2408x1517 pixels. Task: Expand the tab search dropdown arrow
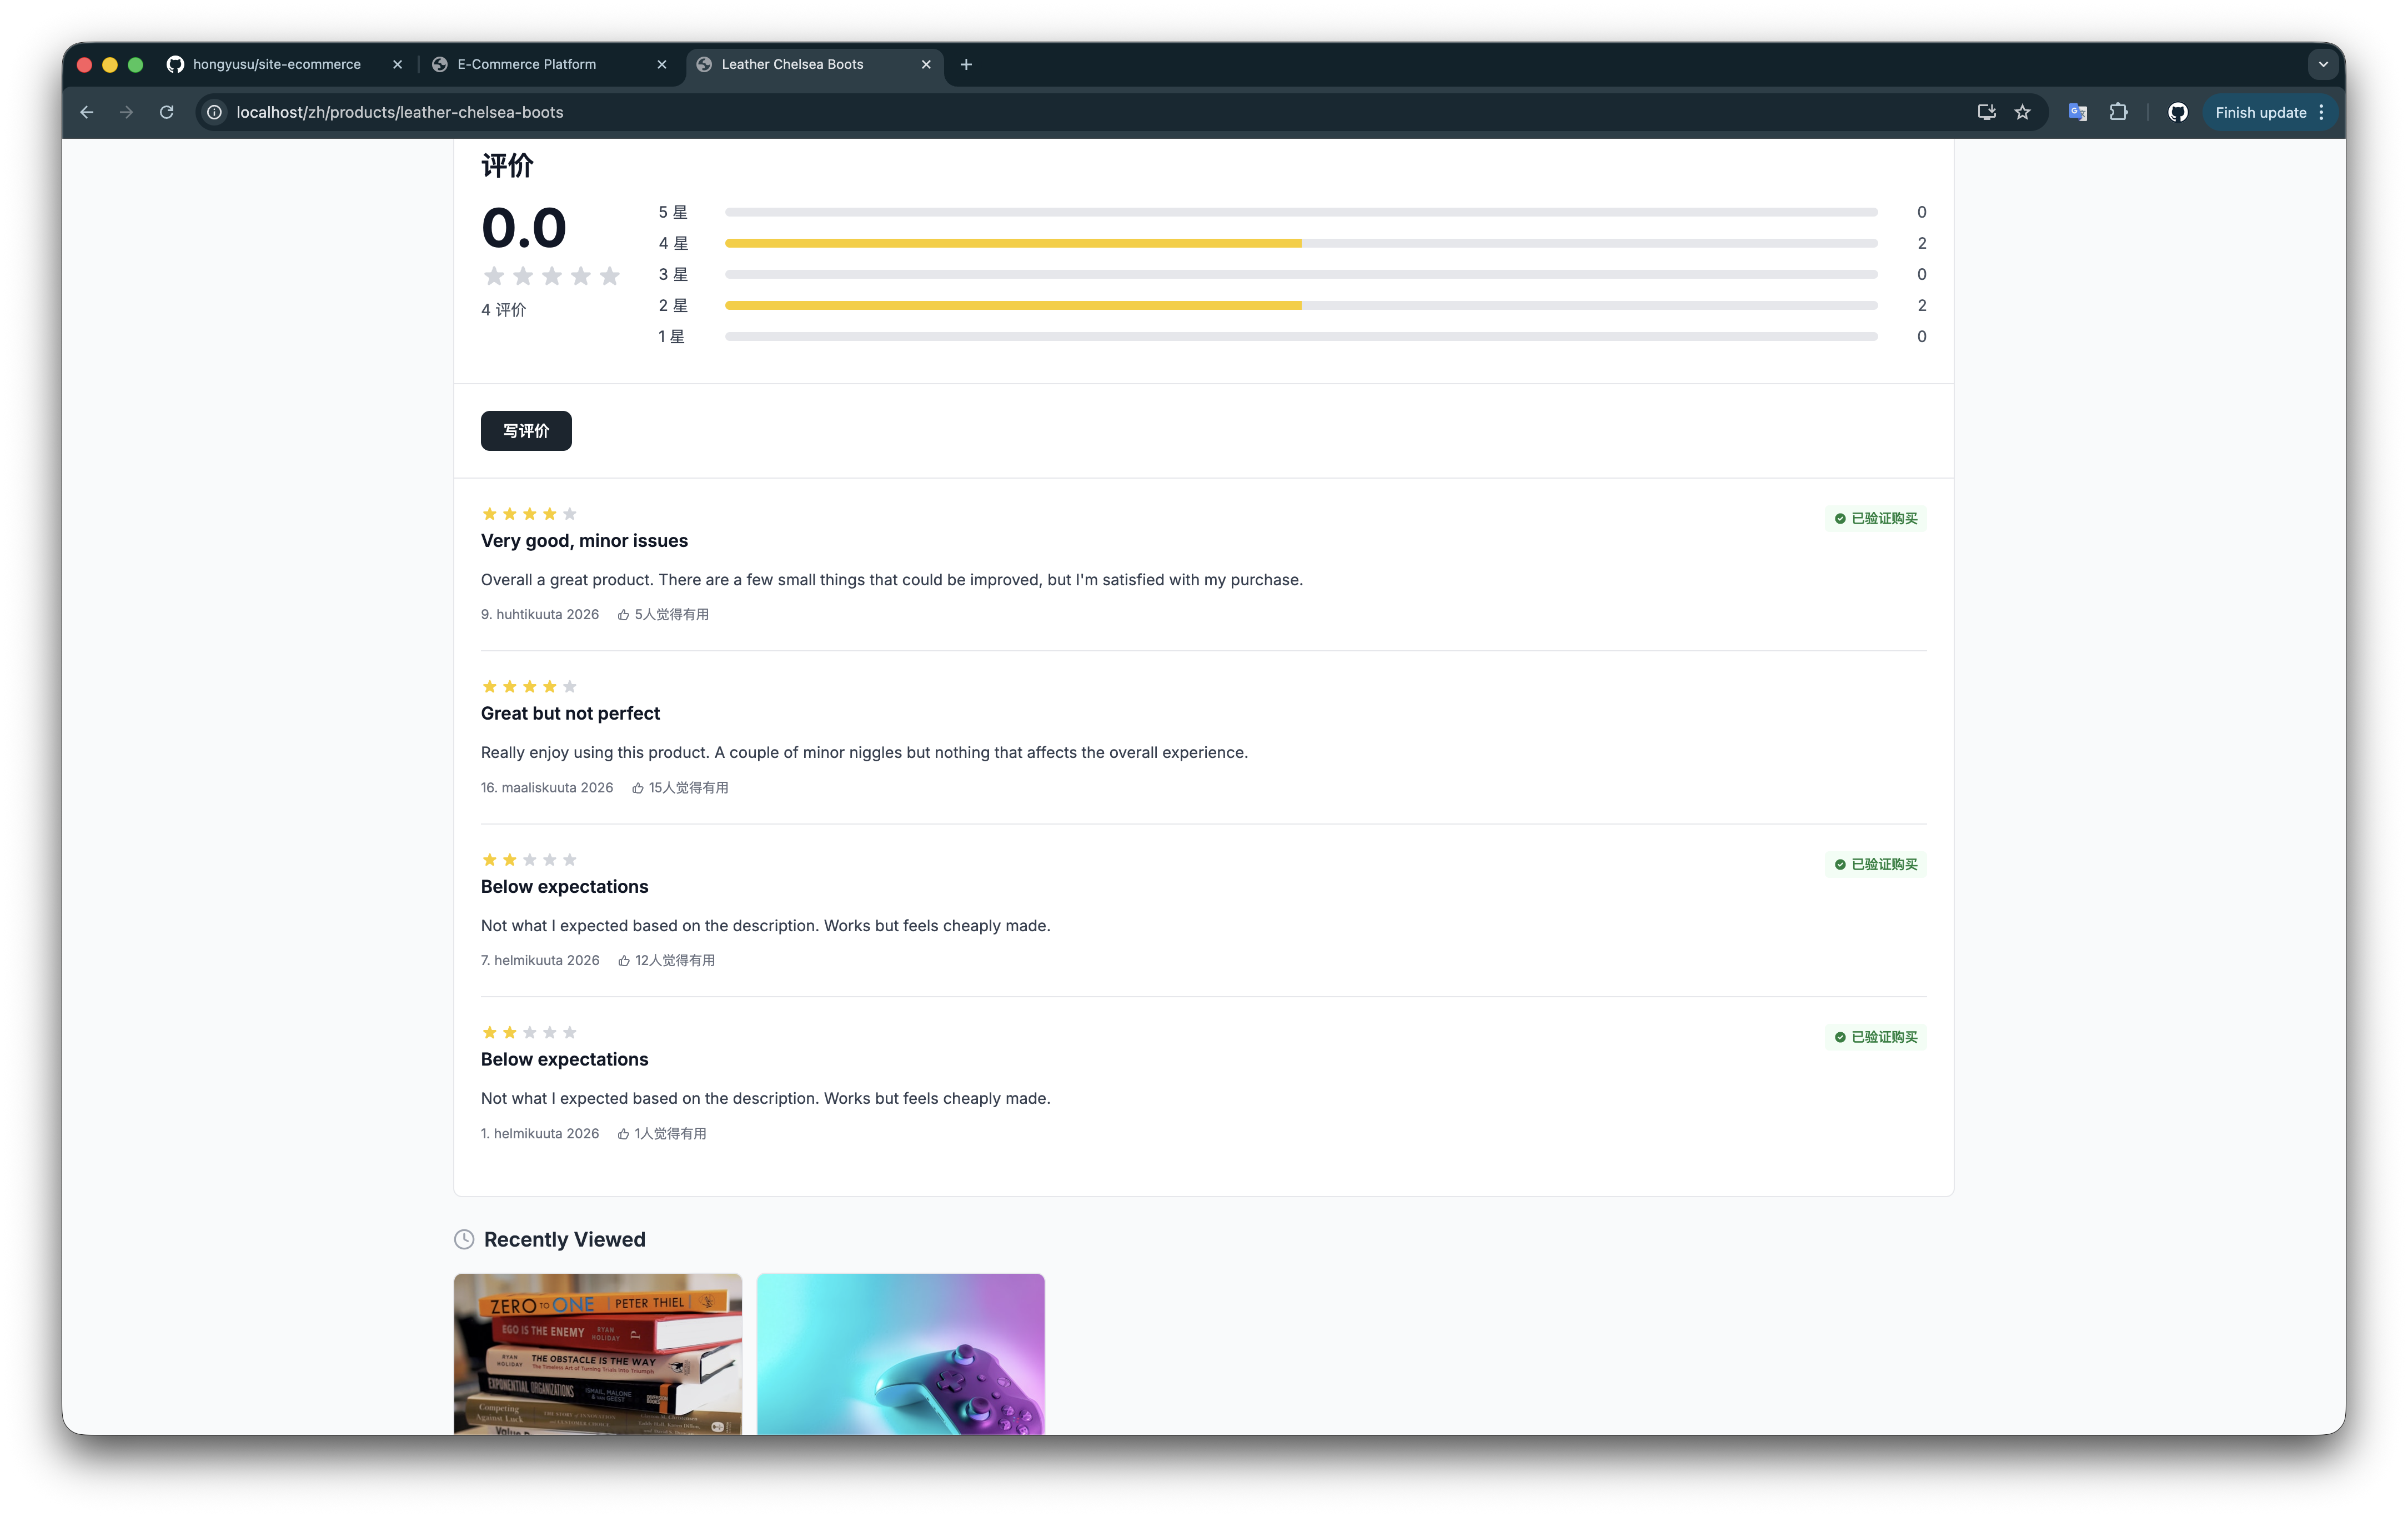point(2322,64)
